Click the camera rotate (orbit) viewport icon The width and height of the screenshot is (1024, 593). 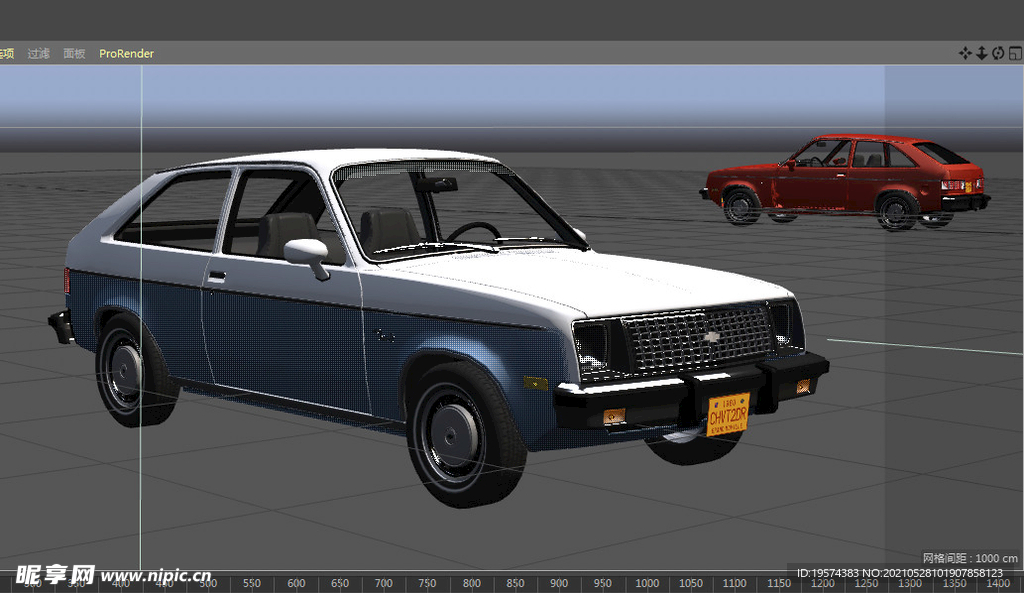(x=997, y=53)
